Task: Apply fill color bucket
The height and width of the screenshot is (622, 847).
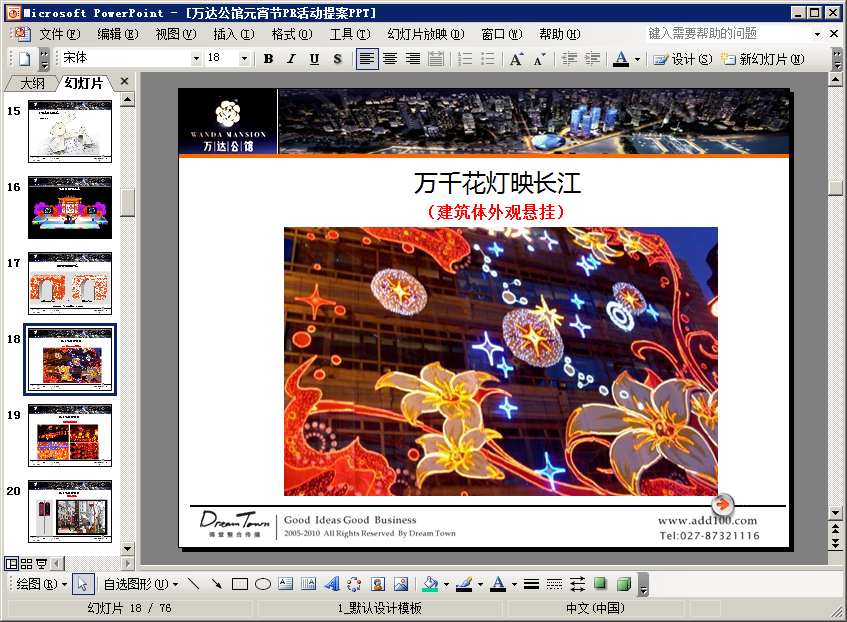Action: point(431,584)
